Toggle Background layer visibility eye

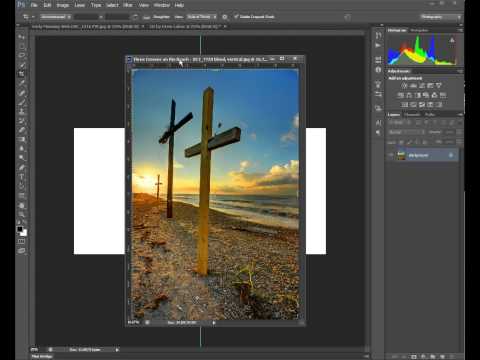click(x=391, y=155)
